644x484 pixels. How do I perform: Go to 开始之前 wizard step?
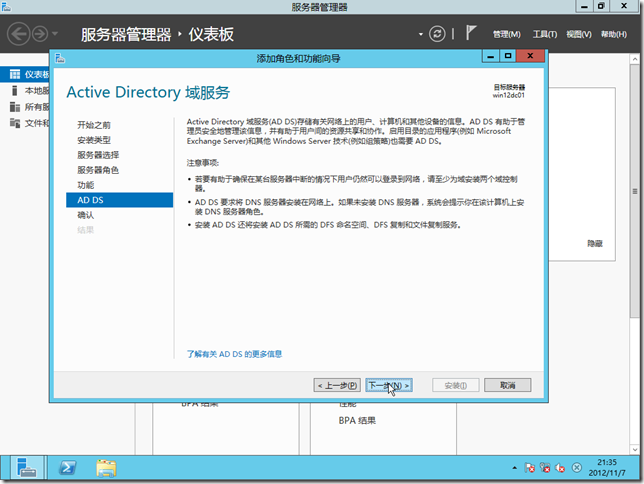click(x=94, y=125)
